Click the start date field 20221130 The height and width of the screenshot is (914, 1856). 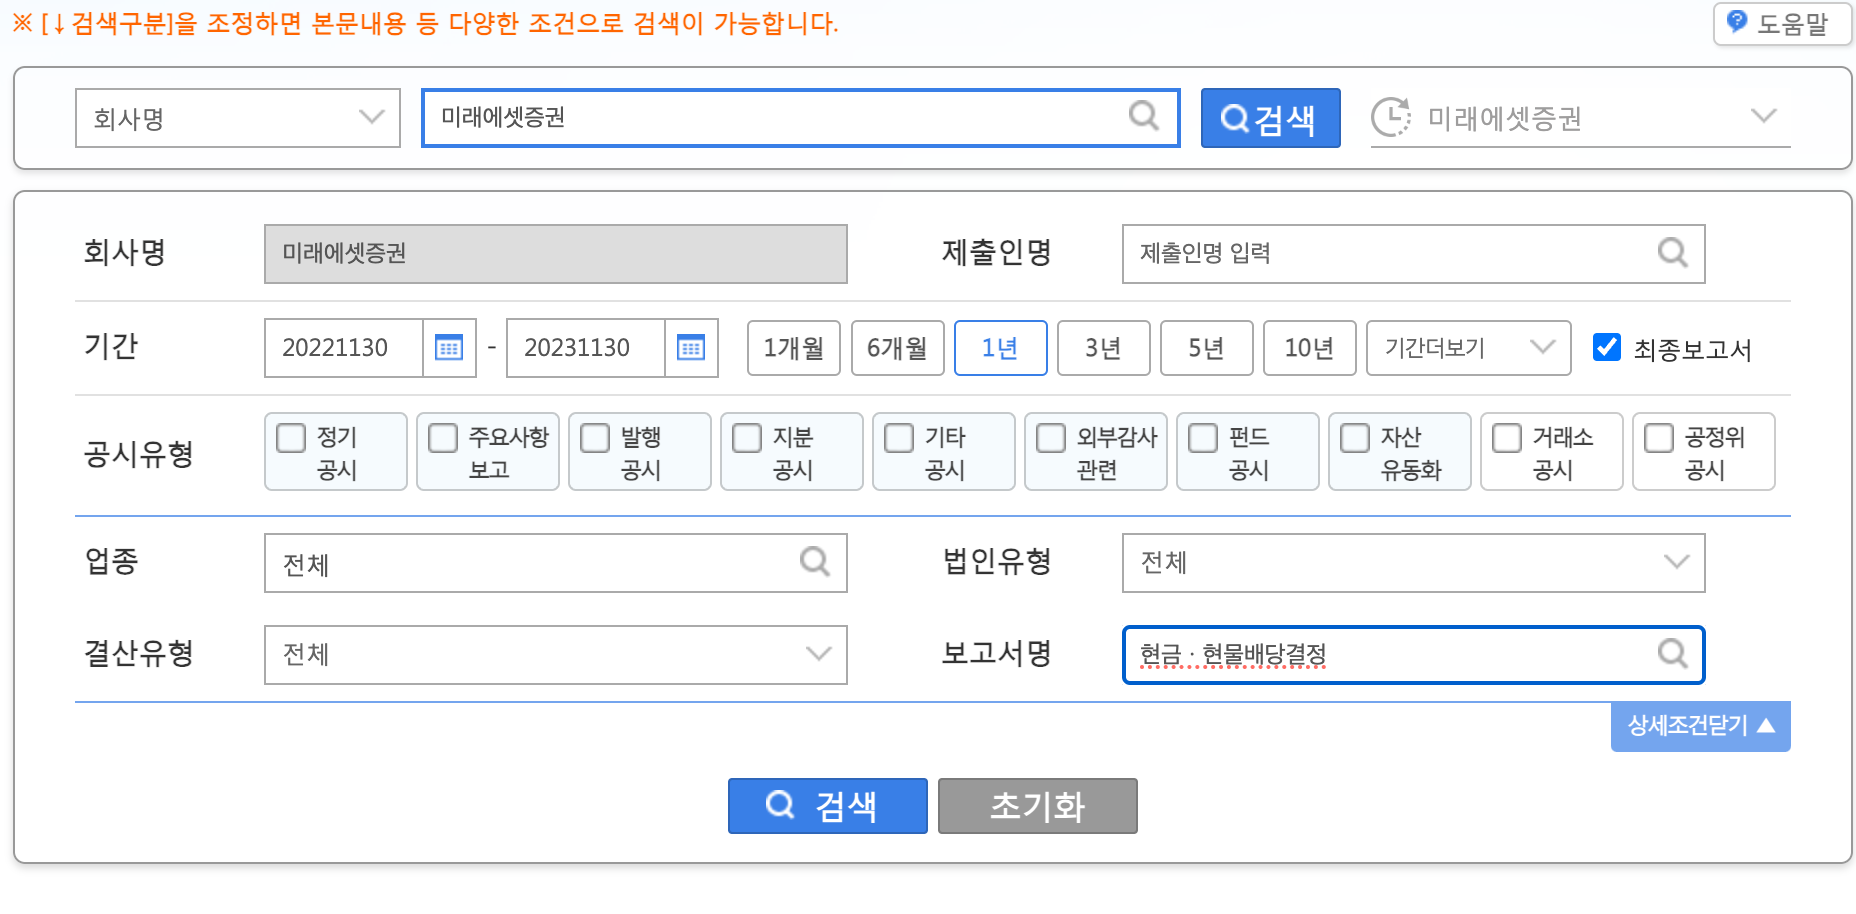(344, 348)
